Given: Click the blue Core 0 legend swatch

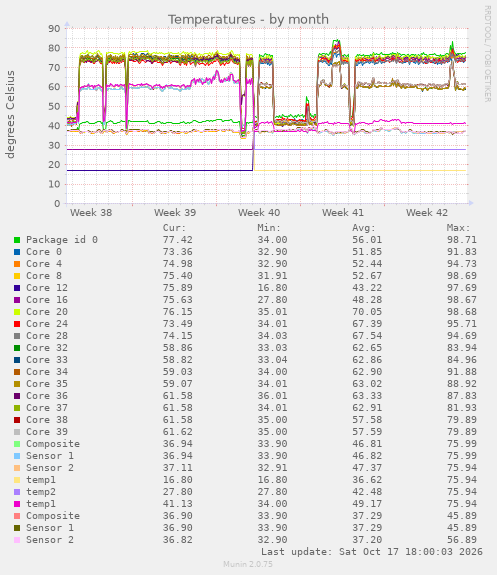Looking at the screenshot, I should click(17, 252).
